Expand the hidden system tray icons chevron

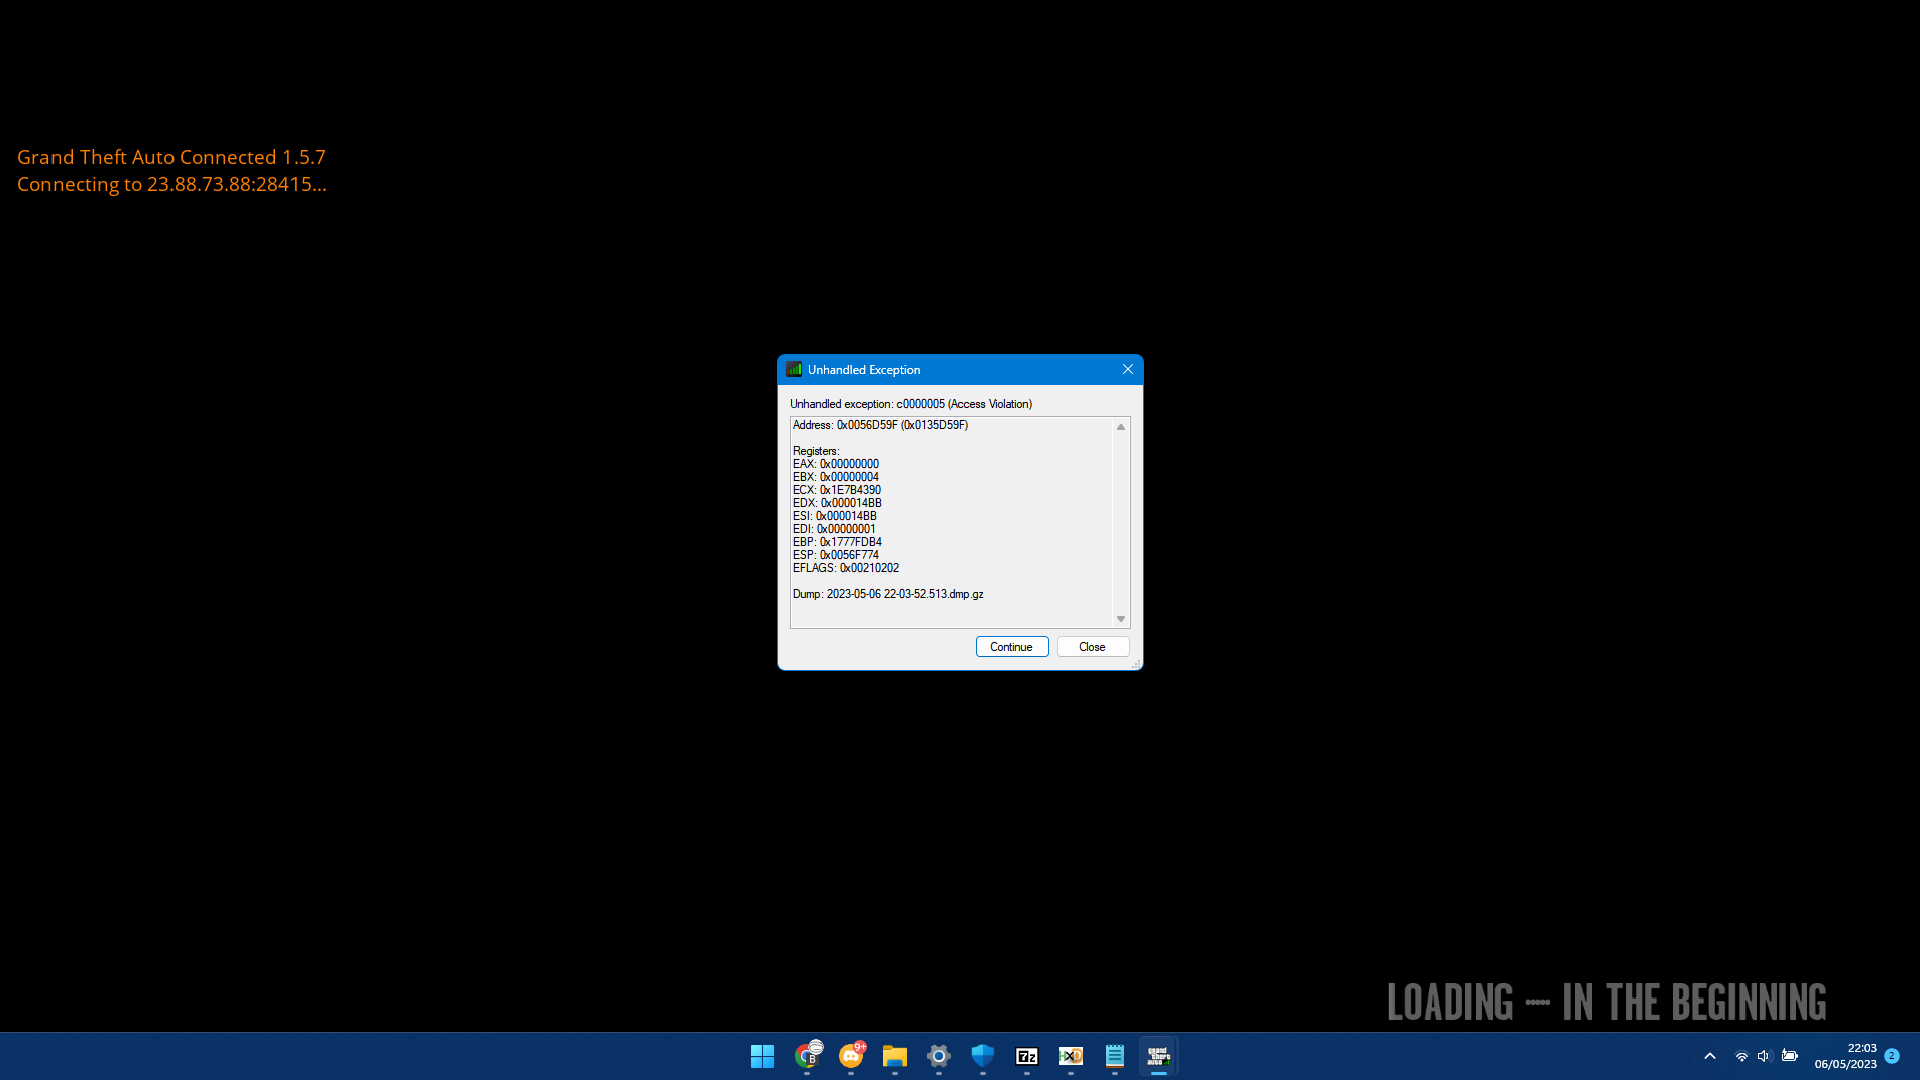tap(1710, 1056)
